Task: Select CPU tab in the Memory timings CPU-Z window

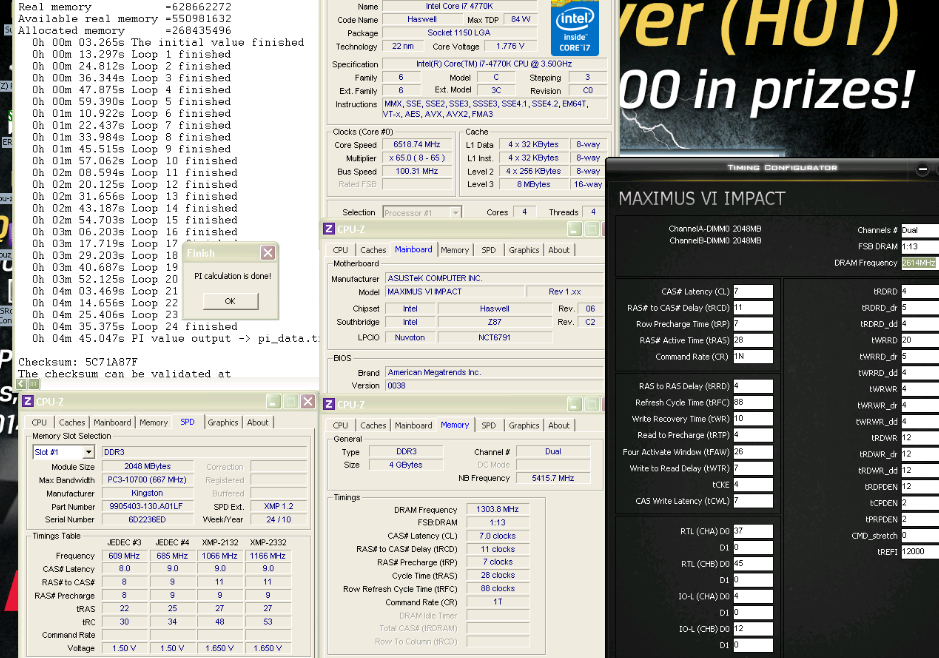Action: tap(340, 425)
